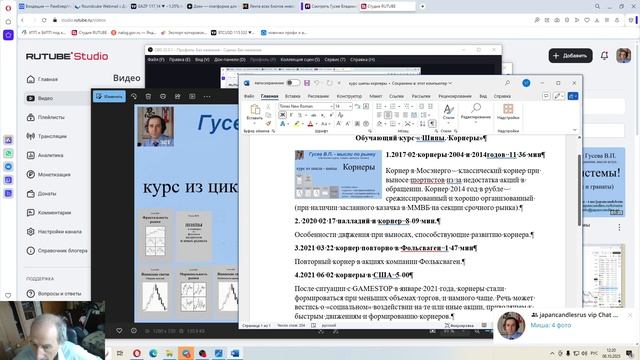Open Справка menu in OBS window
This screenshot has height=360, width=640.
(x=362, y=60)
